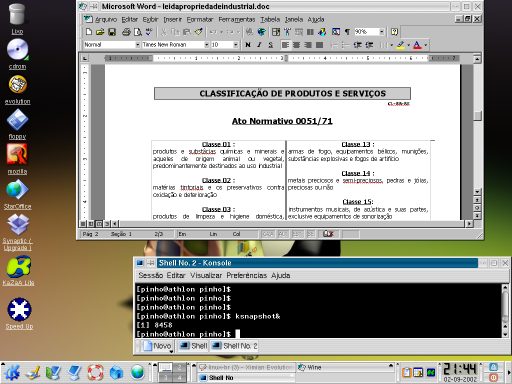Click the Word vertical scrollbar thumb
Image resolution: width=512 pixels, height=384 pixels.
pos(478,116)
